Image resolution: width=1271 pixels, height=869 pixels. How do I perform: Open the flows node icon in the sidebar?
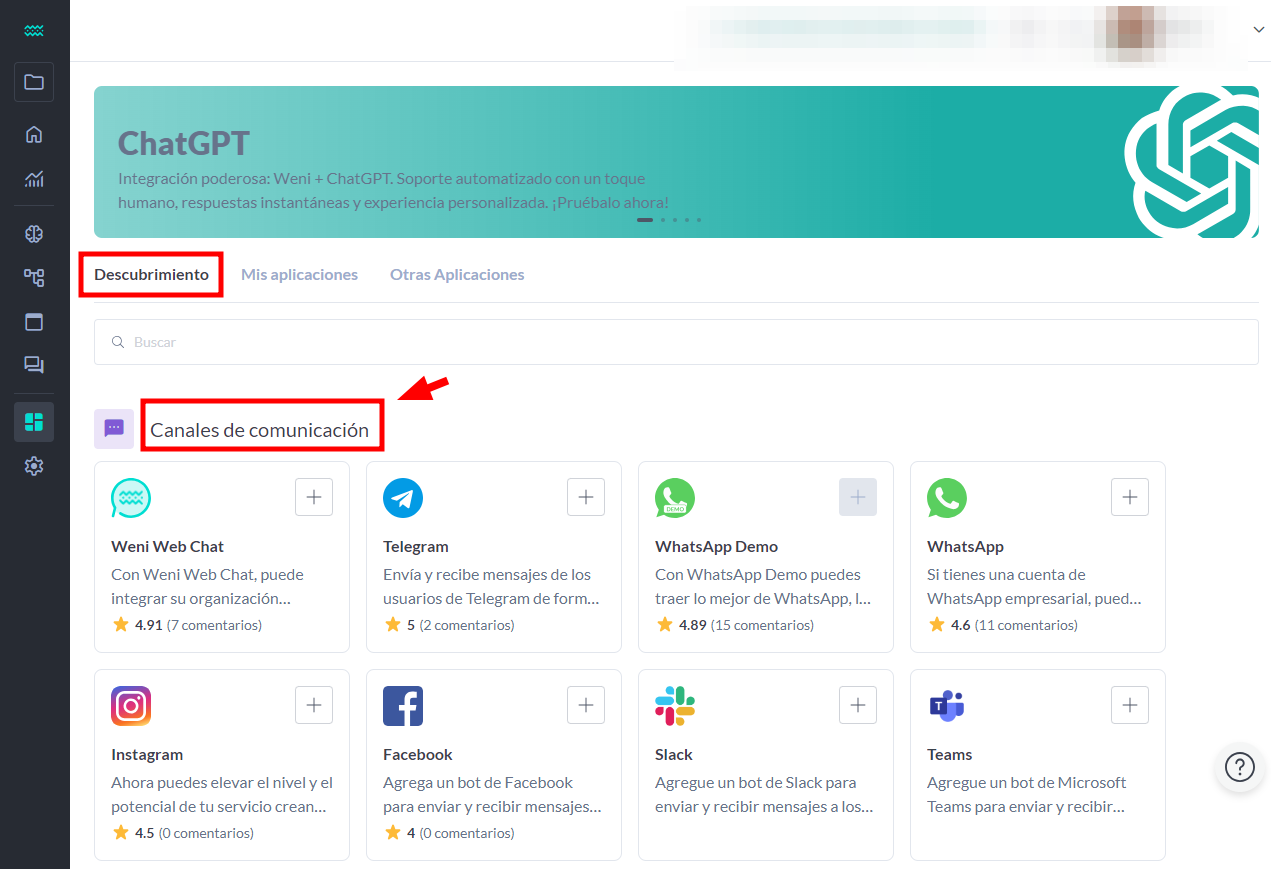click(34, 277)
